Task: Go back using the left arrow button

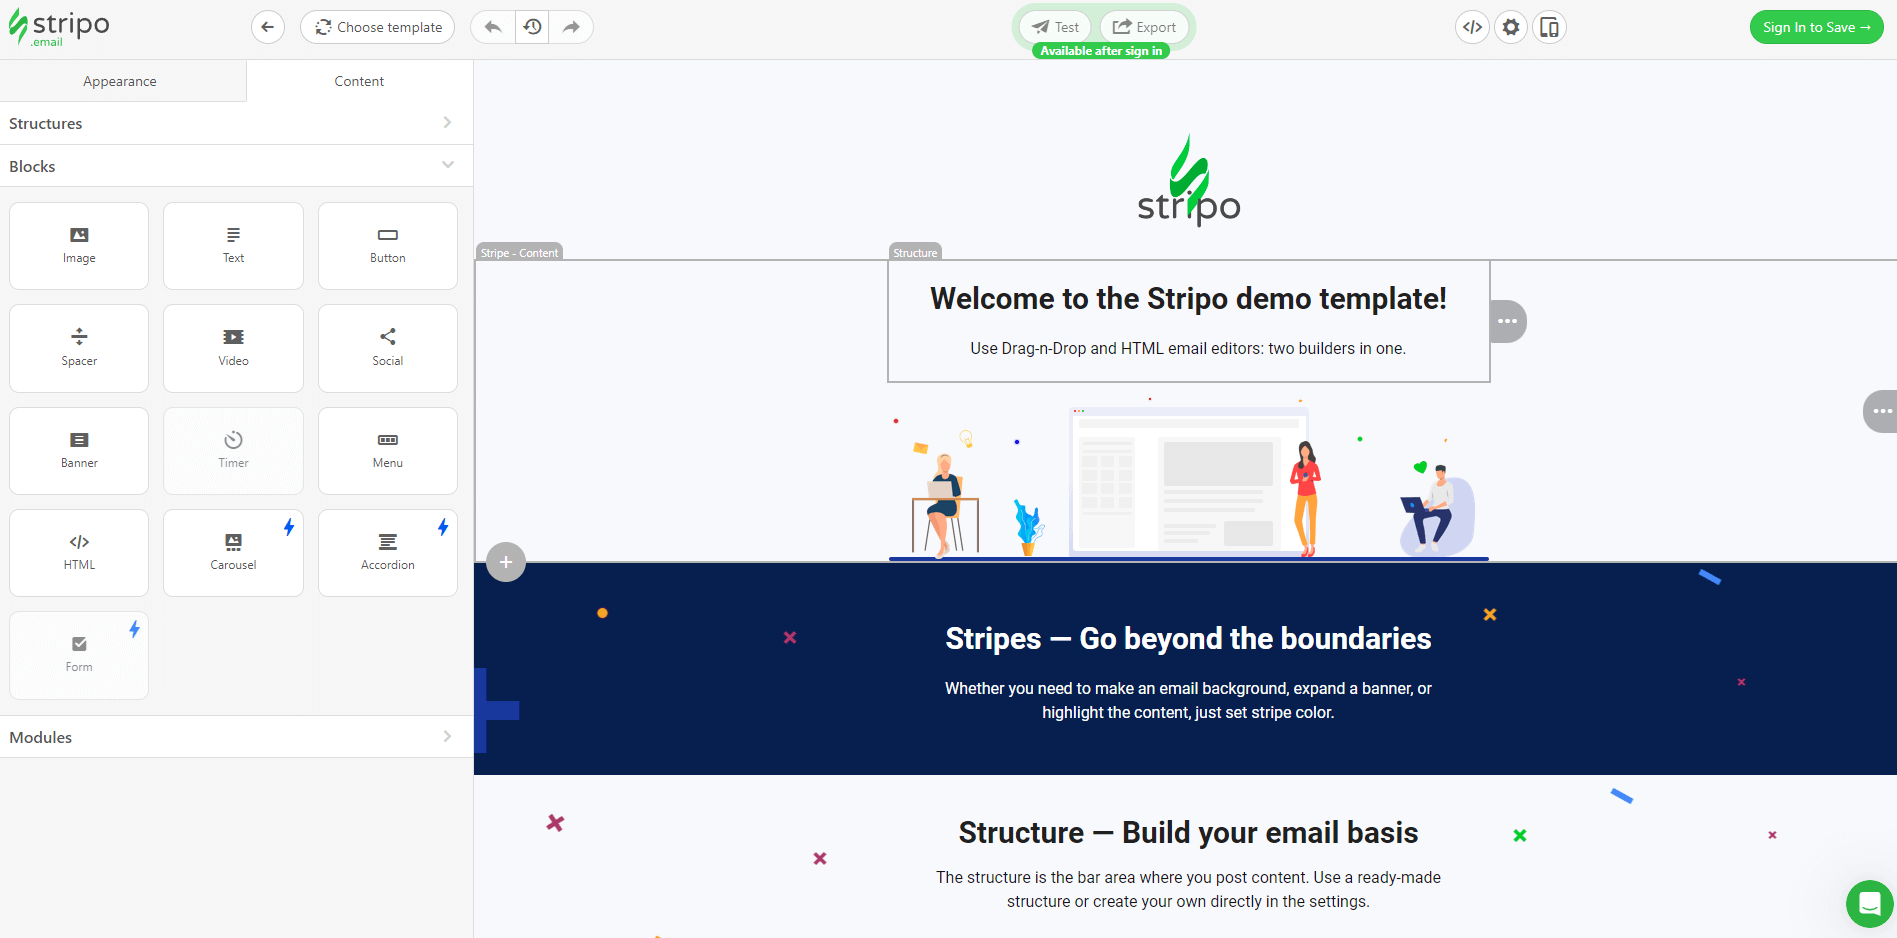Action: (268, 27)
